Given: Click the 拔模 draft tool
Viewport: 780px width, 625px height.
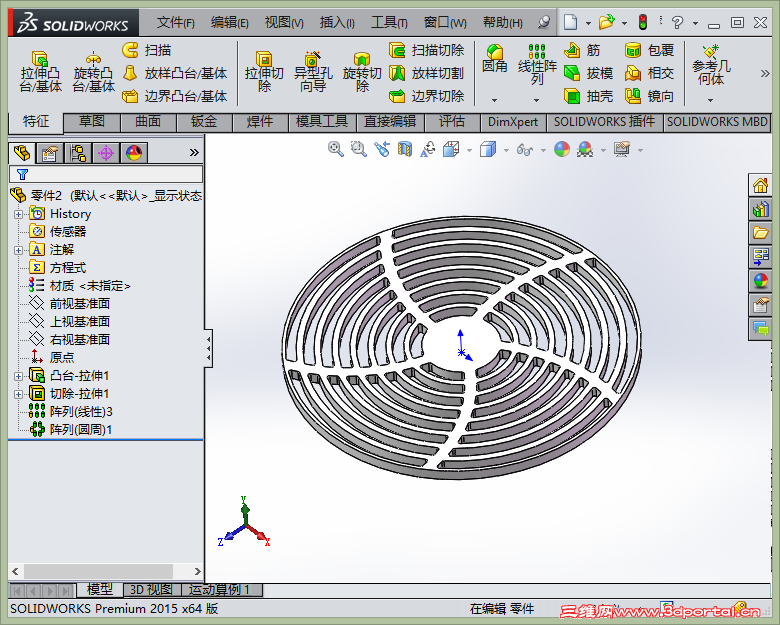Looking at the screenshot, I should [x=588, y=73].
